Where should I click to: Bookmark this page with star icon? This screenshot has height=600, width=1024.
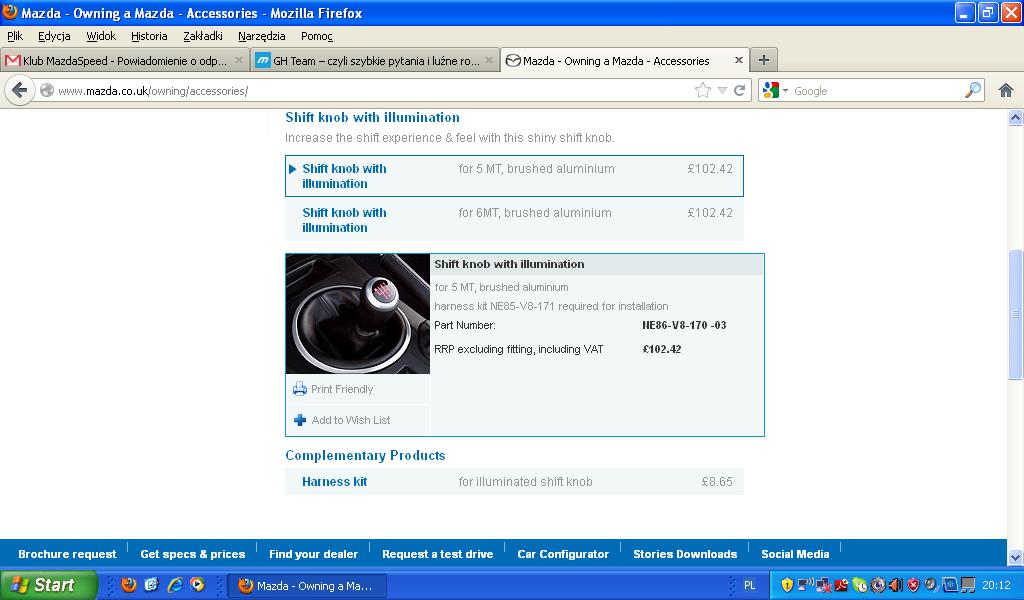703,90
